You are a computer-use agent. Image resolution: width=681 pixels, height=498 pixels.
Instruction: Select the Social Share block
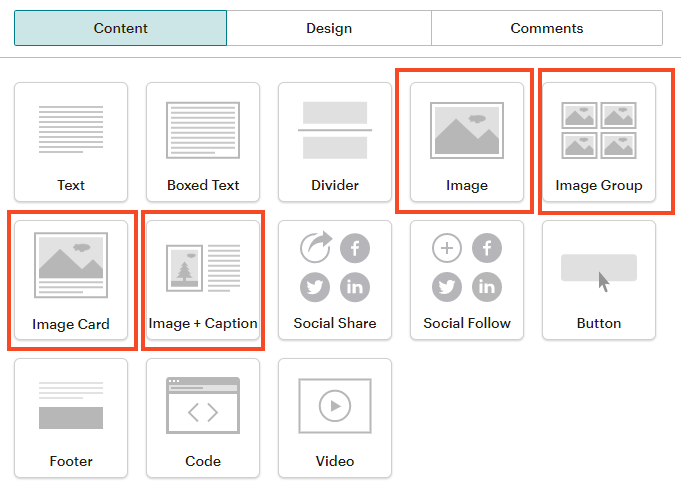coord(335,281)
